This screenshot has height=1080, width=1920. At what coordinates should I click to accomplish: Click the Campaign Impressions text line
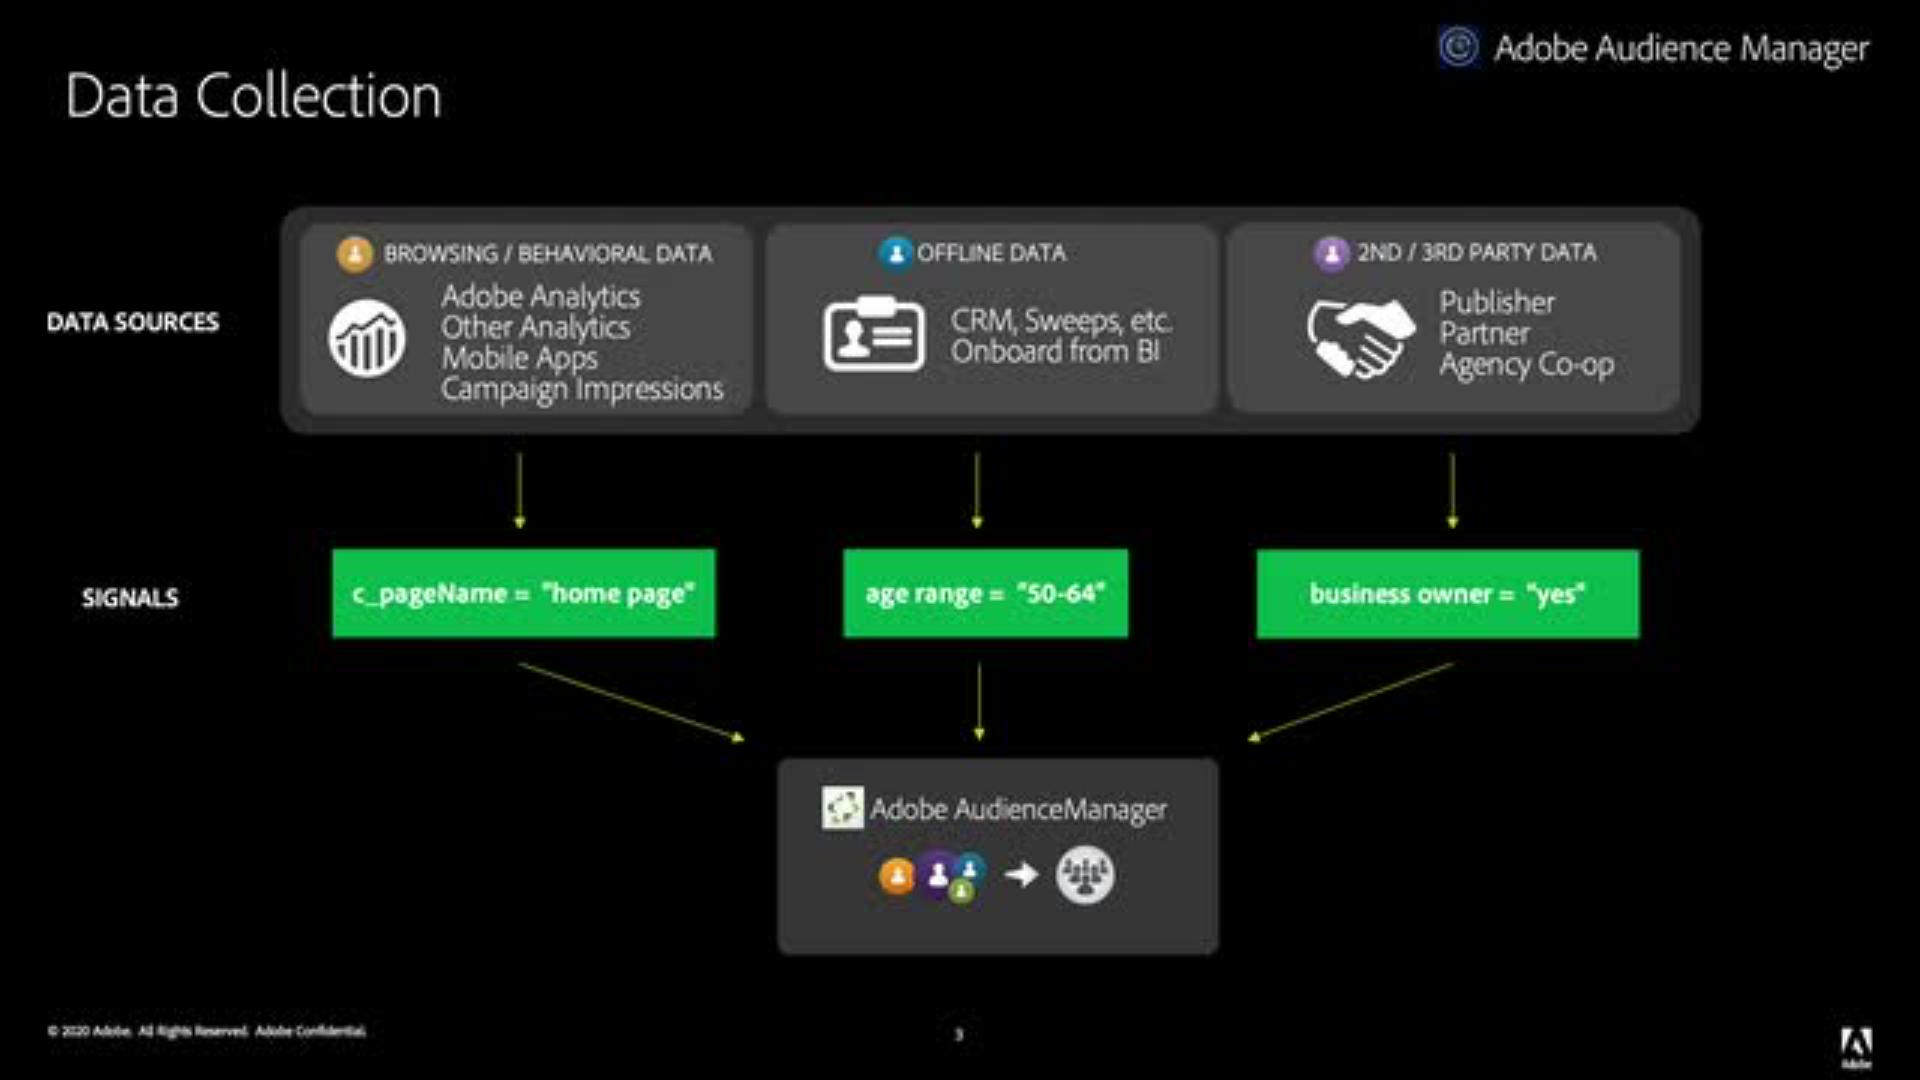pos(582,389)
